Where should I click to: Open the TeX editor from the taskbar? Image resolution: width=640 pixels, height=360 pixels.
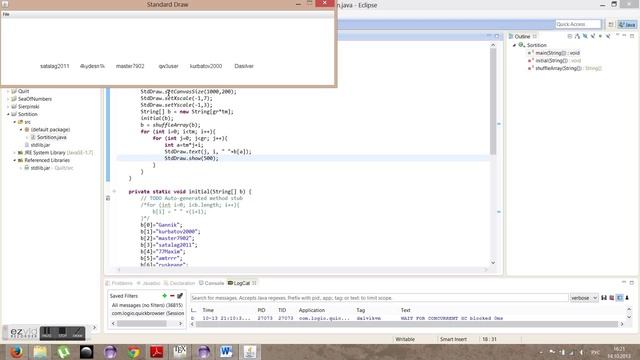pos(180,352)
